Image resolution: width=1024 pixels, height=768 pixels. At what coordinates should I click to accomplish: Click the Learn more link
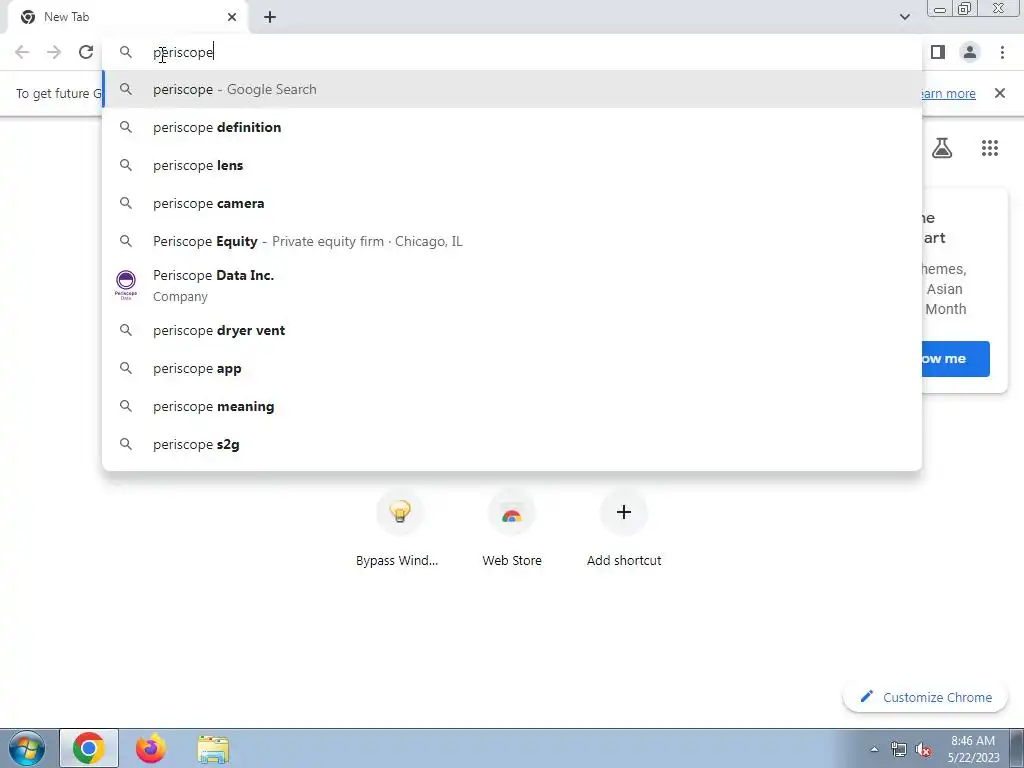pos(948,93)
